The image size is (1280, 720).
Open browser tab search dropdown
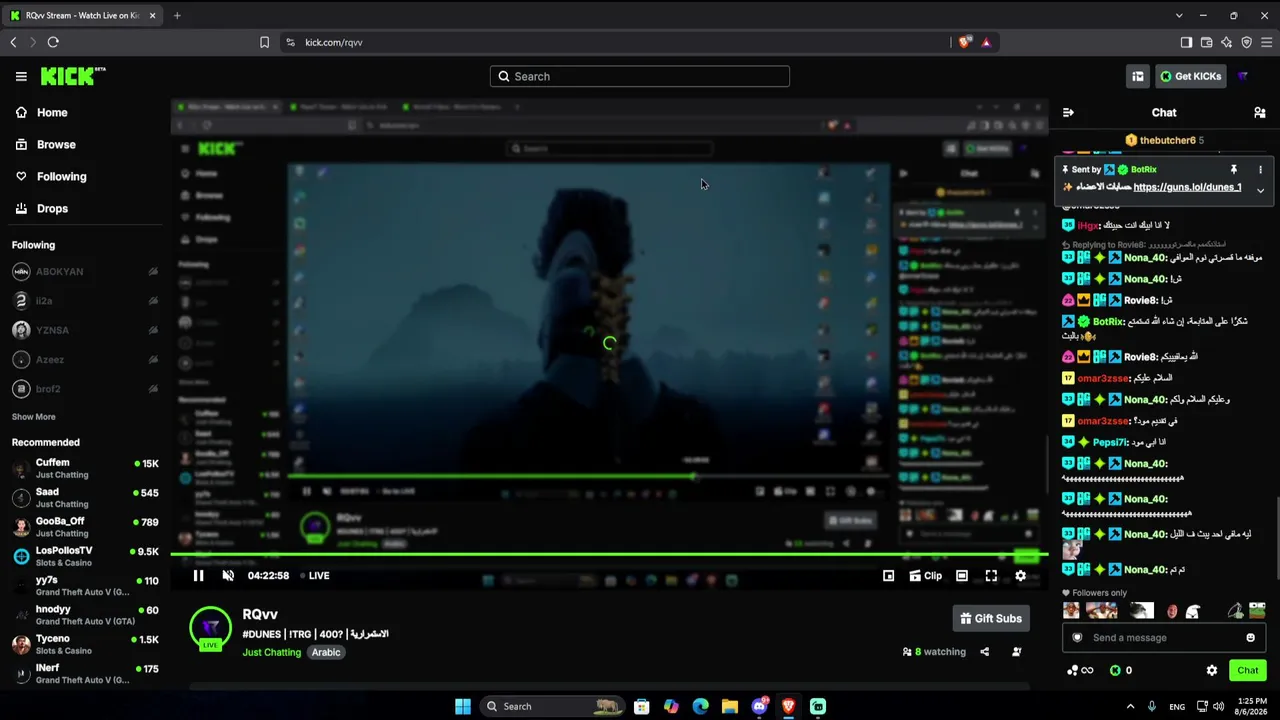pos(1179,15)
